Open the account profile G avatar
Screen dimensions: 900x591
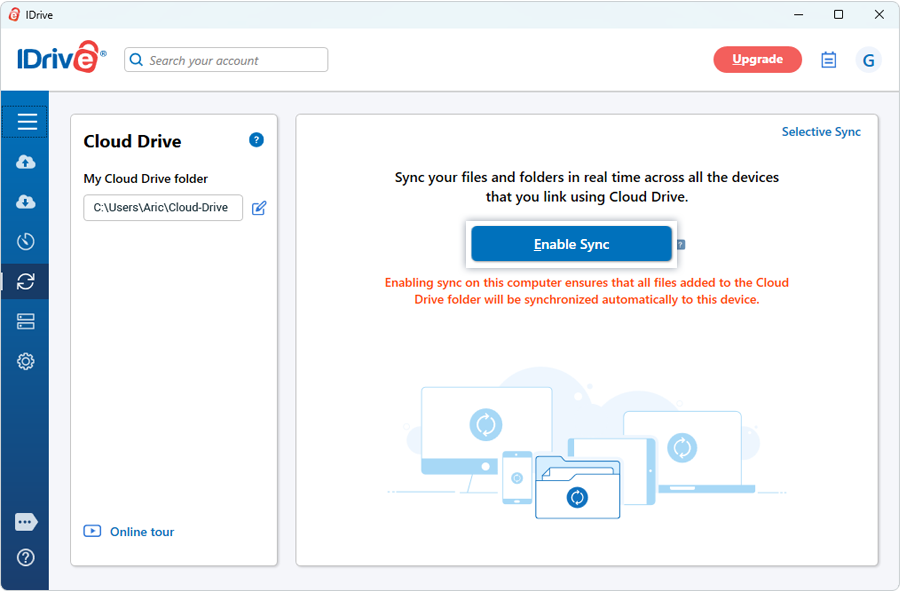(868, 60)
